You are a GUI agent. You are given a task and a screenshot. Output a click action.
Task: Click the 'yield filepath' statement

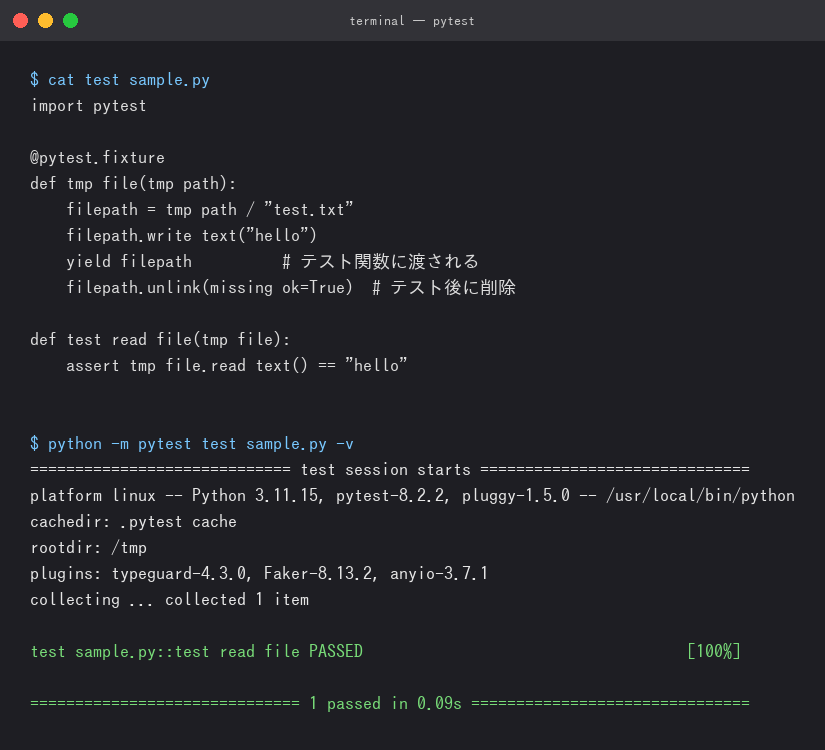129,262
